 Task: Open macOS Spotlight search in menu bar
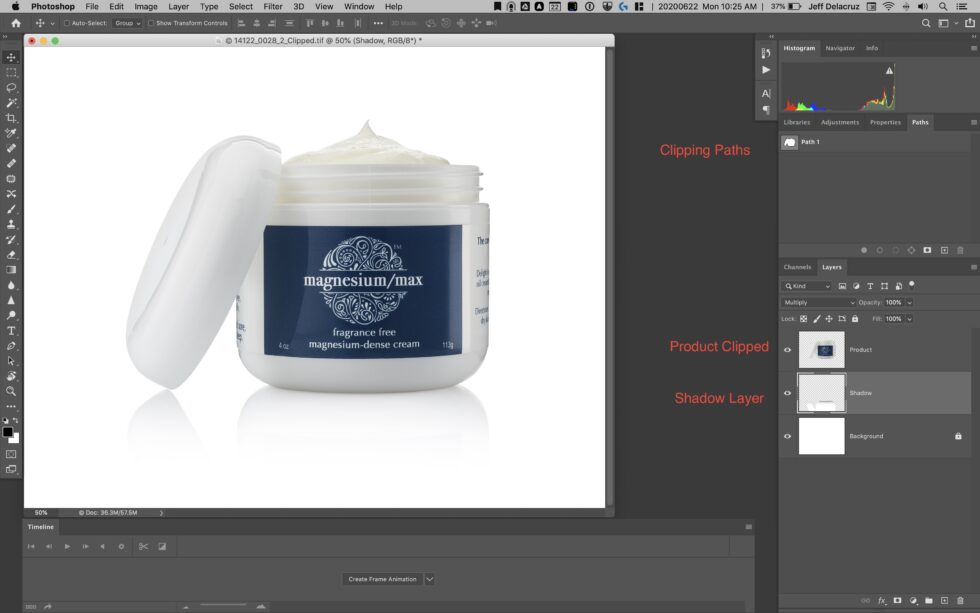pyautogui.click(x=942, y=6)
